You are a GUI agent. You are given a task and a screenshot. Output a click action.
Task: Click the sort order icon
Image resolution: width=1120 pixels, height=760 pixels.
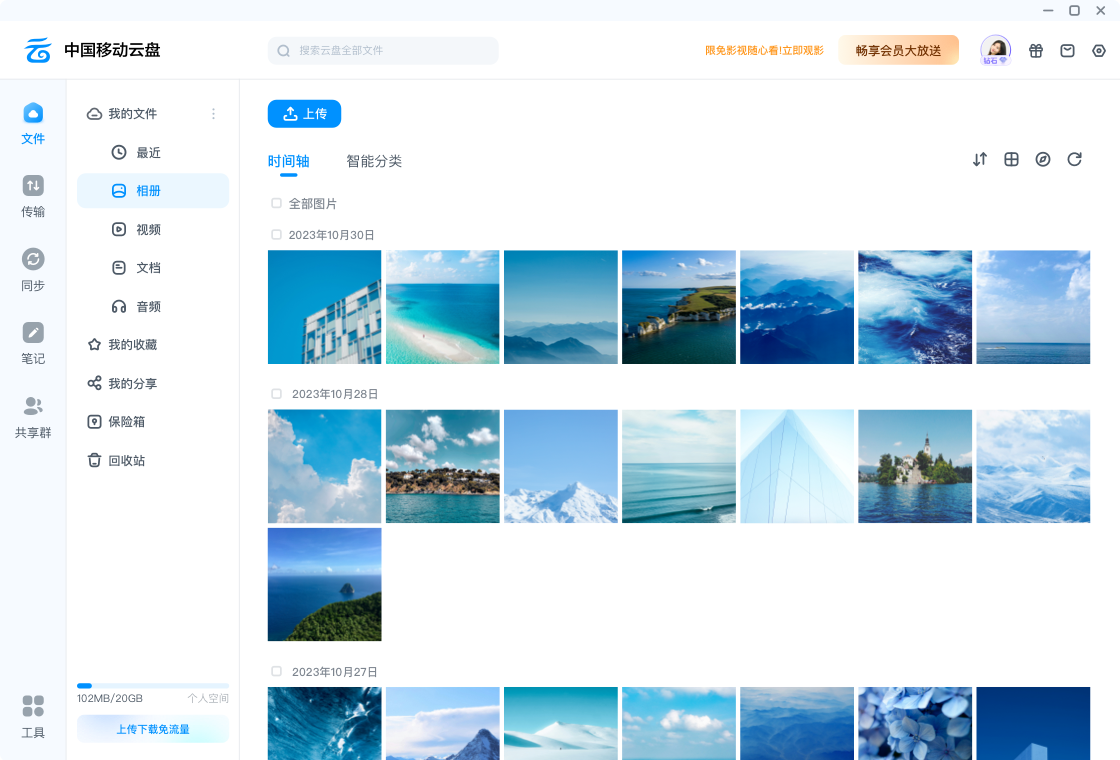point(980,160)
